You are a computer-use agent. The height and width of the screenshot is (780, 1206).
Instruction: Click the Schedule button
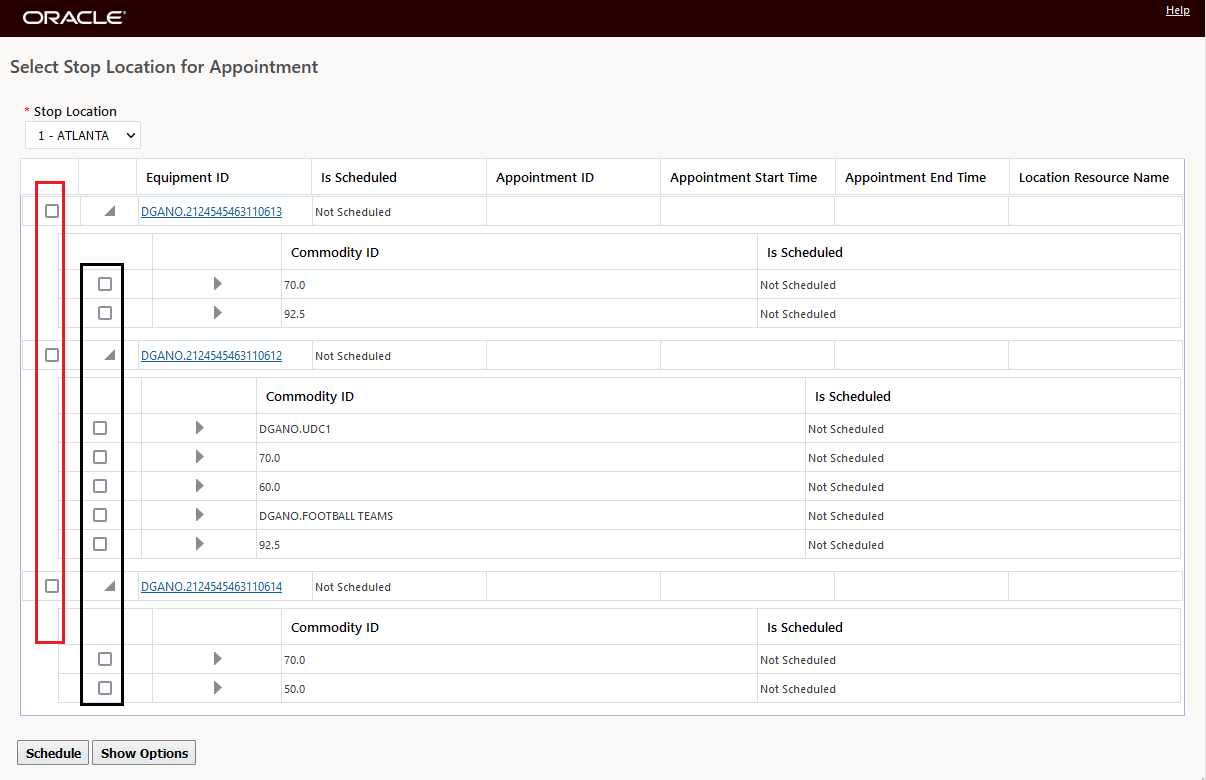point(54,753)
